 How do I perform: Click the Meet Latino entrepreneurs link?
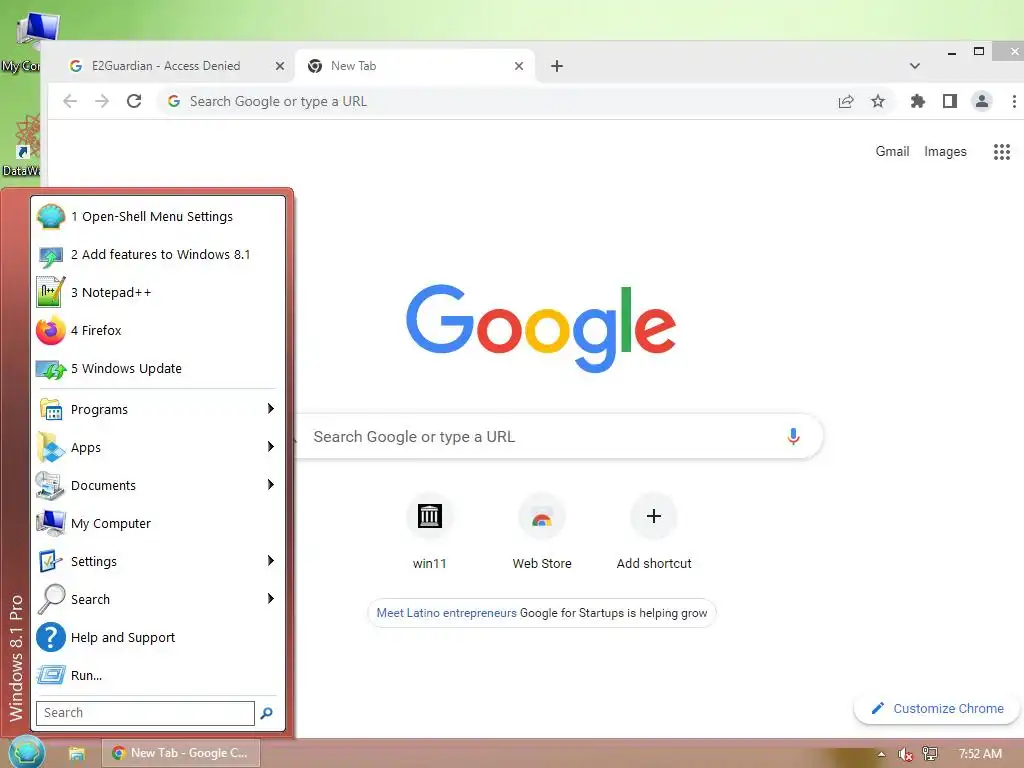(x=446, y=613)
